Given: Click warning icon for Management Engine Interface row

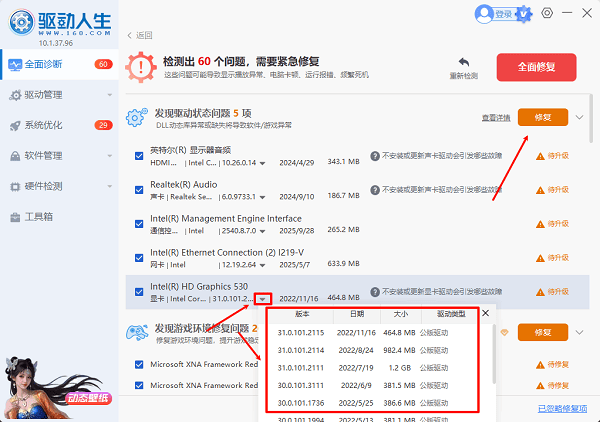Looking at the screenshot, I should click(540, 224).
